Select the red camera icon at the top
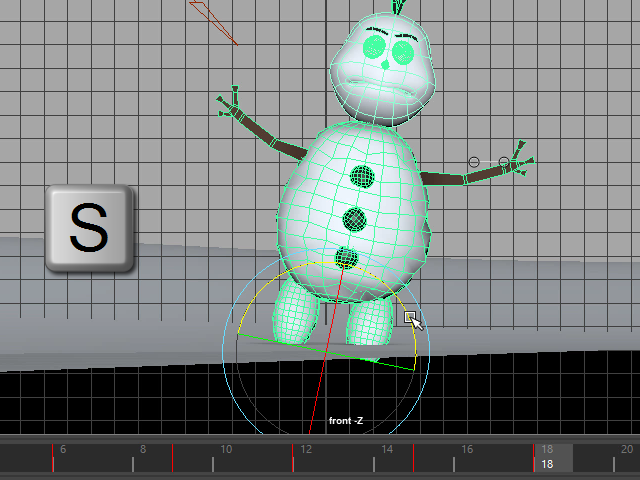This screenshot has height=480, width=640. point(213,19)
